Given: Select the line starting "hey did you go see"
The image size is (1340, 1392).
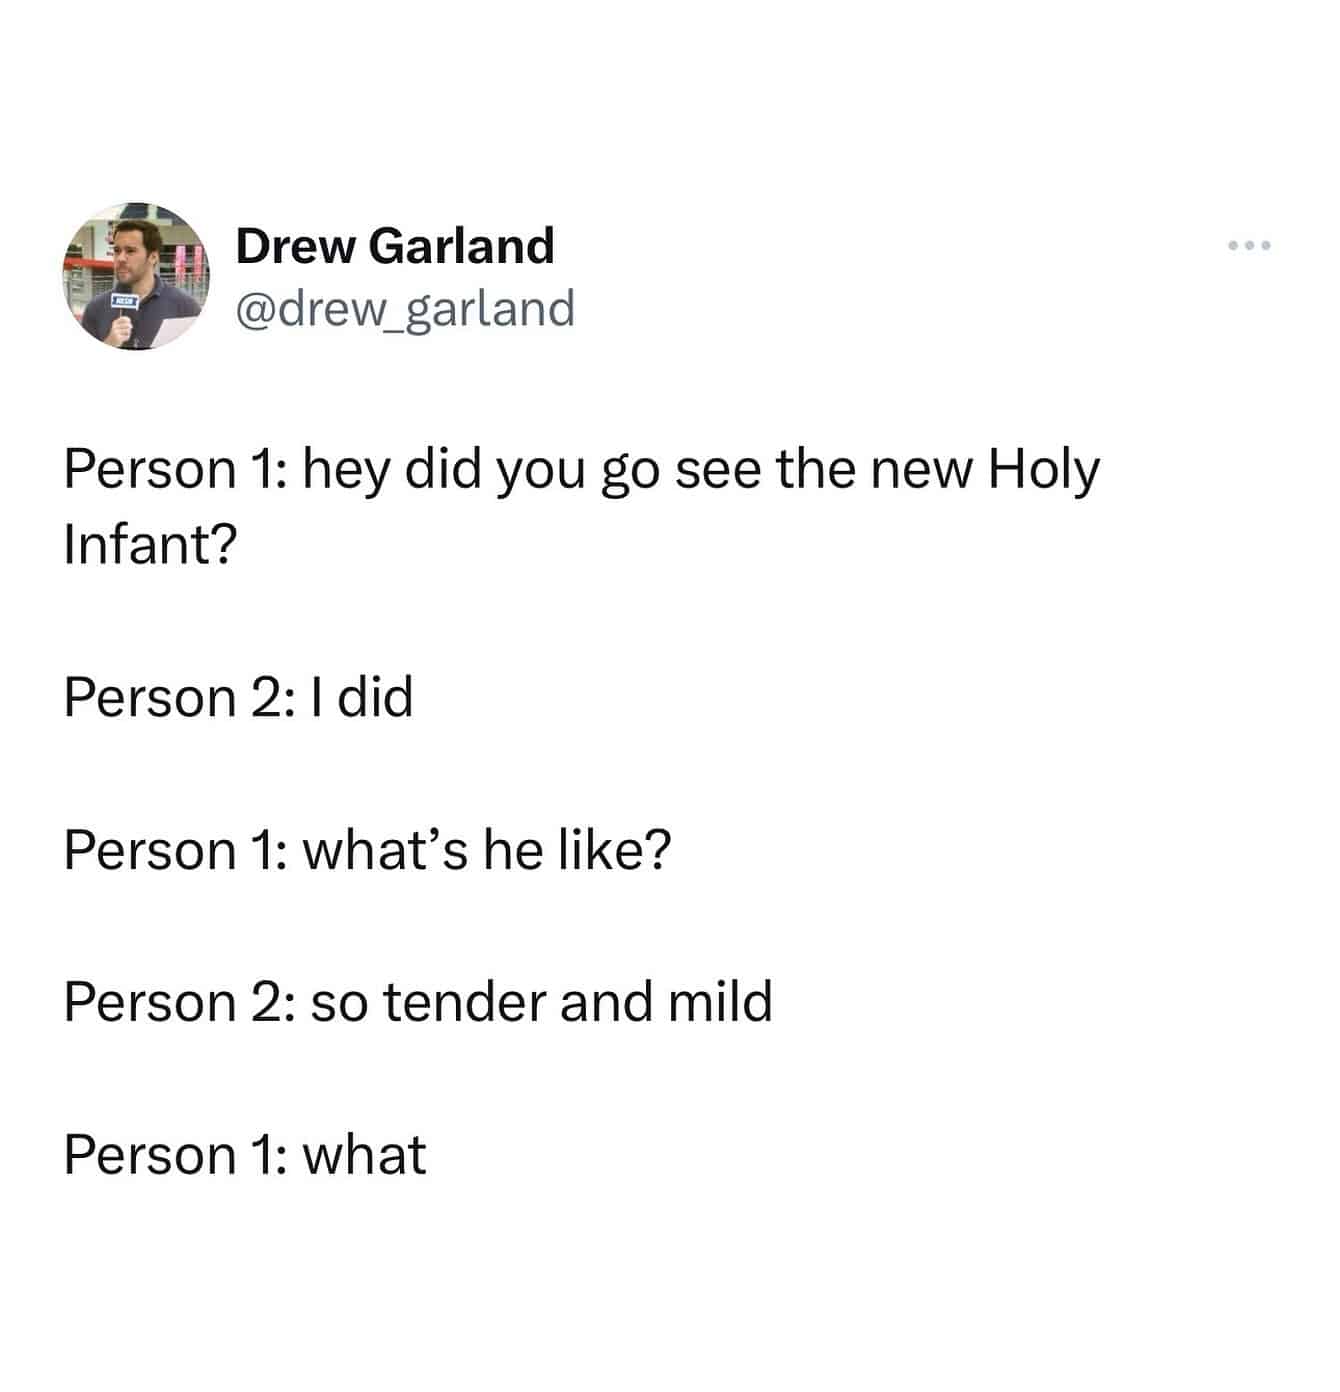Looking at the screenshot, I should (582, 469).
